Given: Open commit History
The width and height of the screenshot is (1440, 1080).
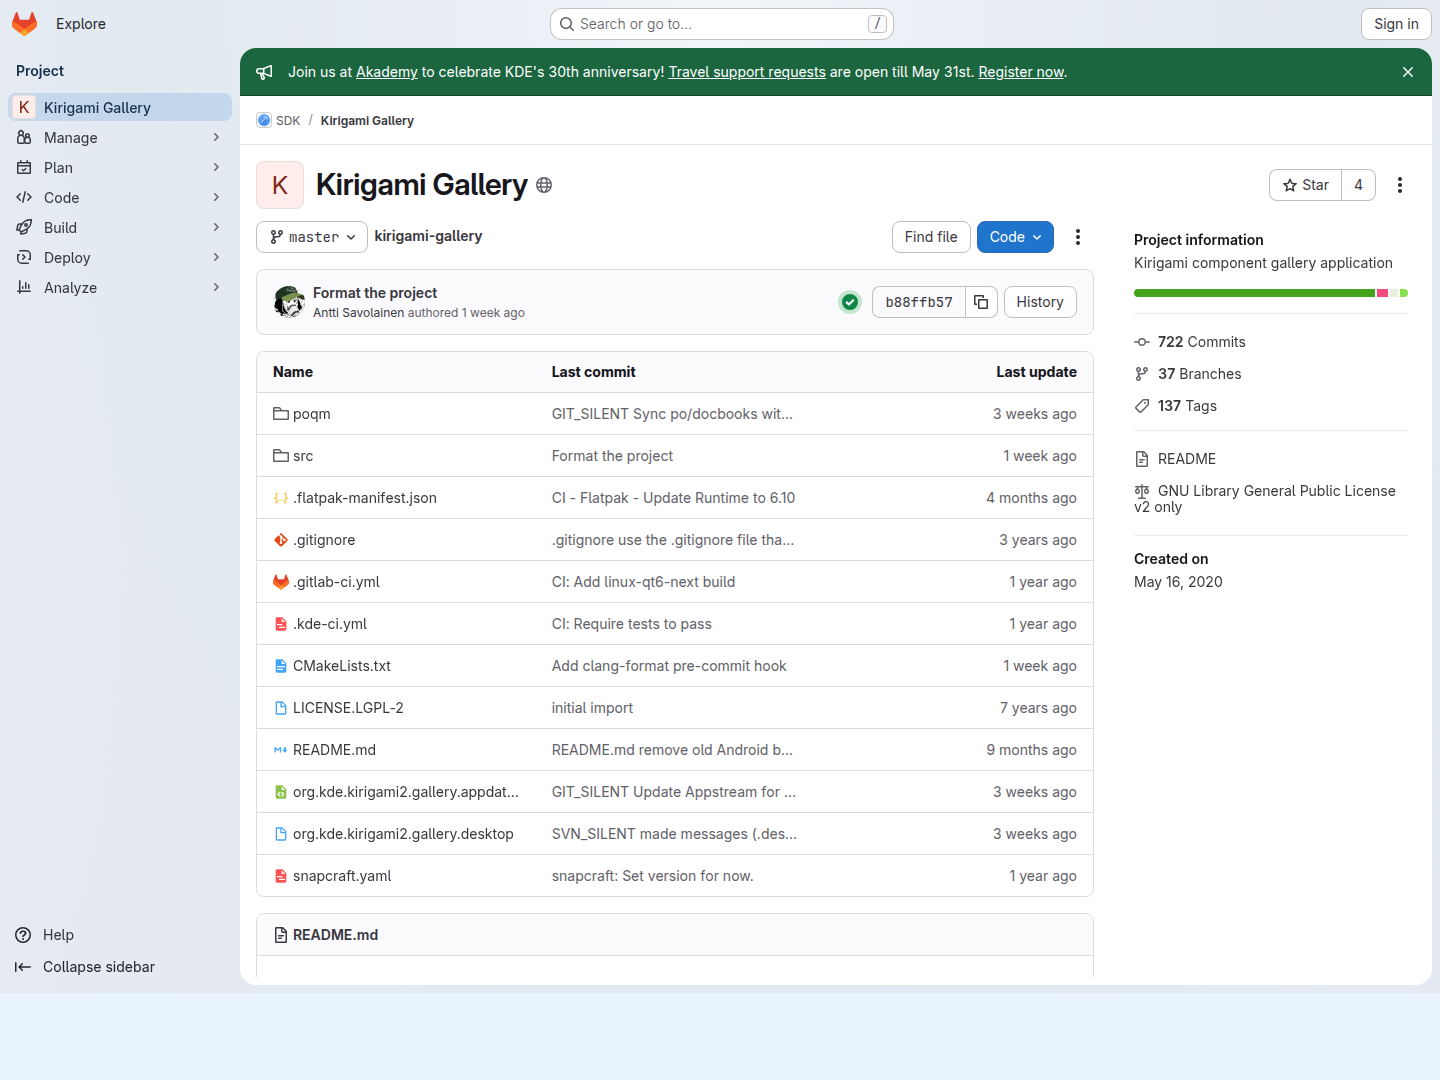Looking at the screenshot, I should [x=1040, y=302].
